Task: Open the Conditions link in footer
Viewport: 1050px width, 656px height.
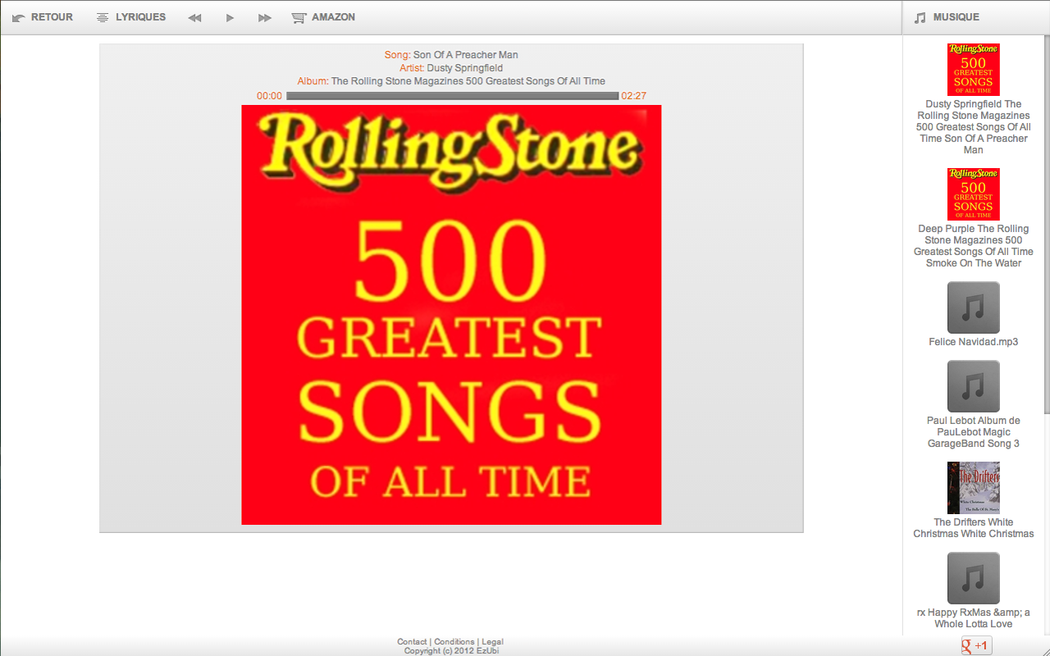Action: (454, 642)
